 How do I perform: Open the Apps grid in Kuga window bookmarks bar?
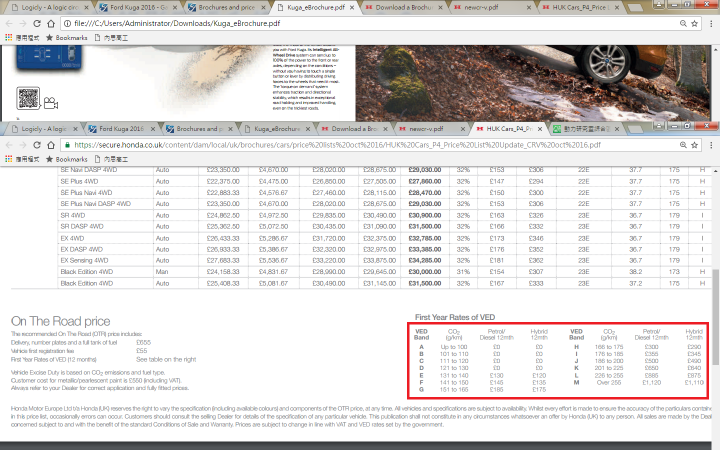[x=9, y=38]
